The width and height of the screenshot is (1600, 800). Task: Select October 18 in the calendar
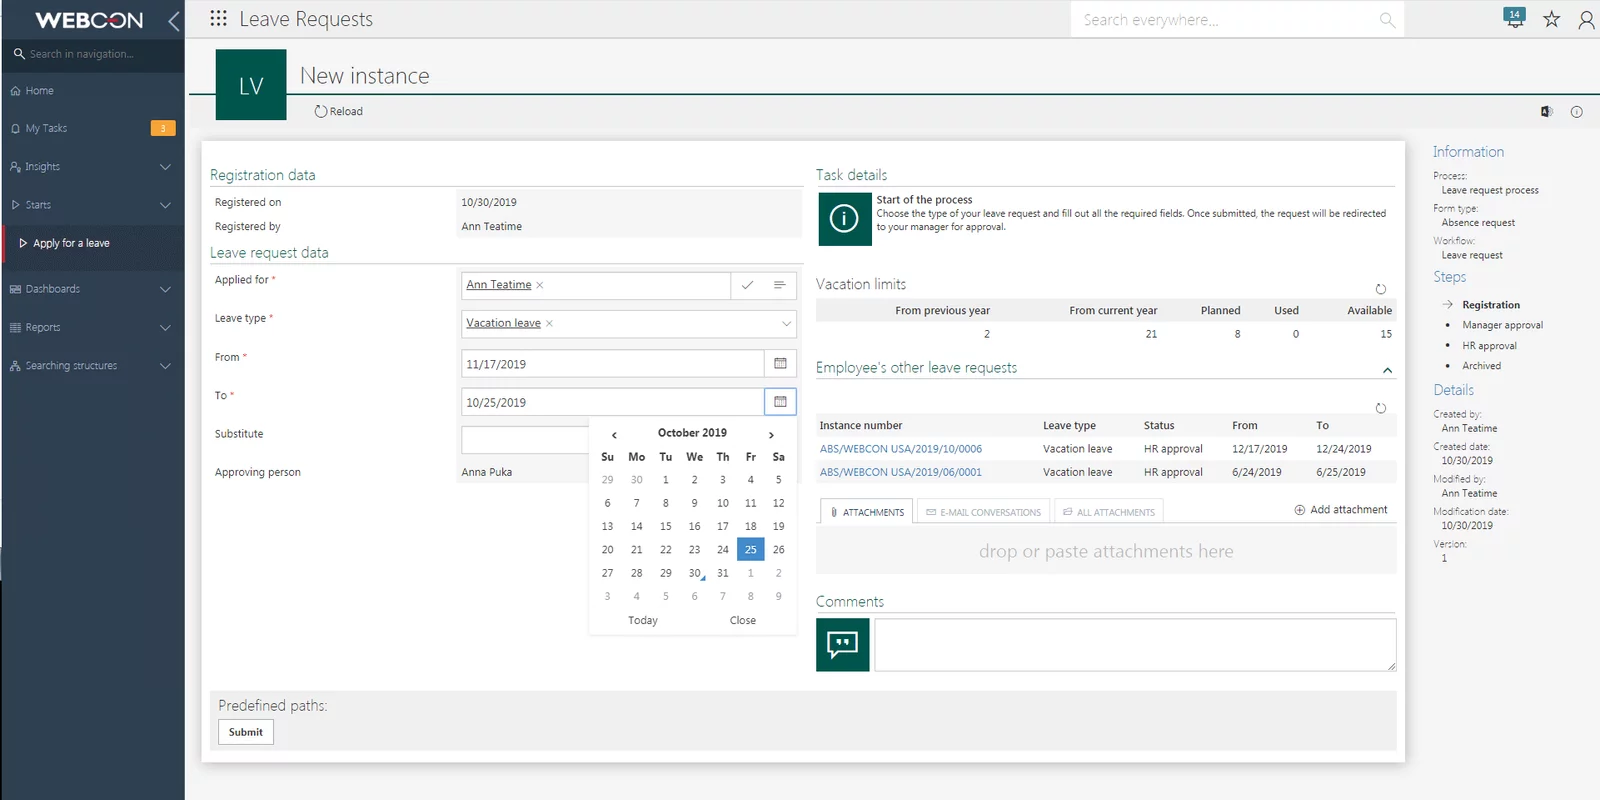[x=751, y=526]
